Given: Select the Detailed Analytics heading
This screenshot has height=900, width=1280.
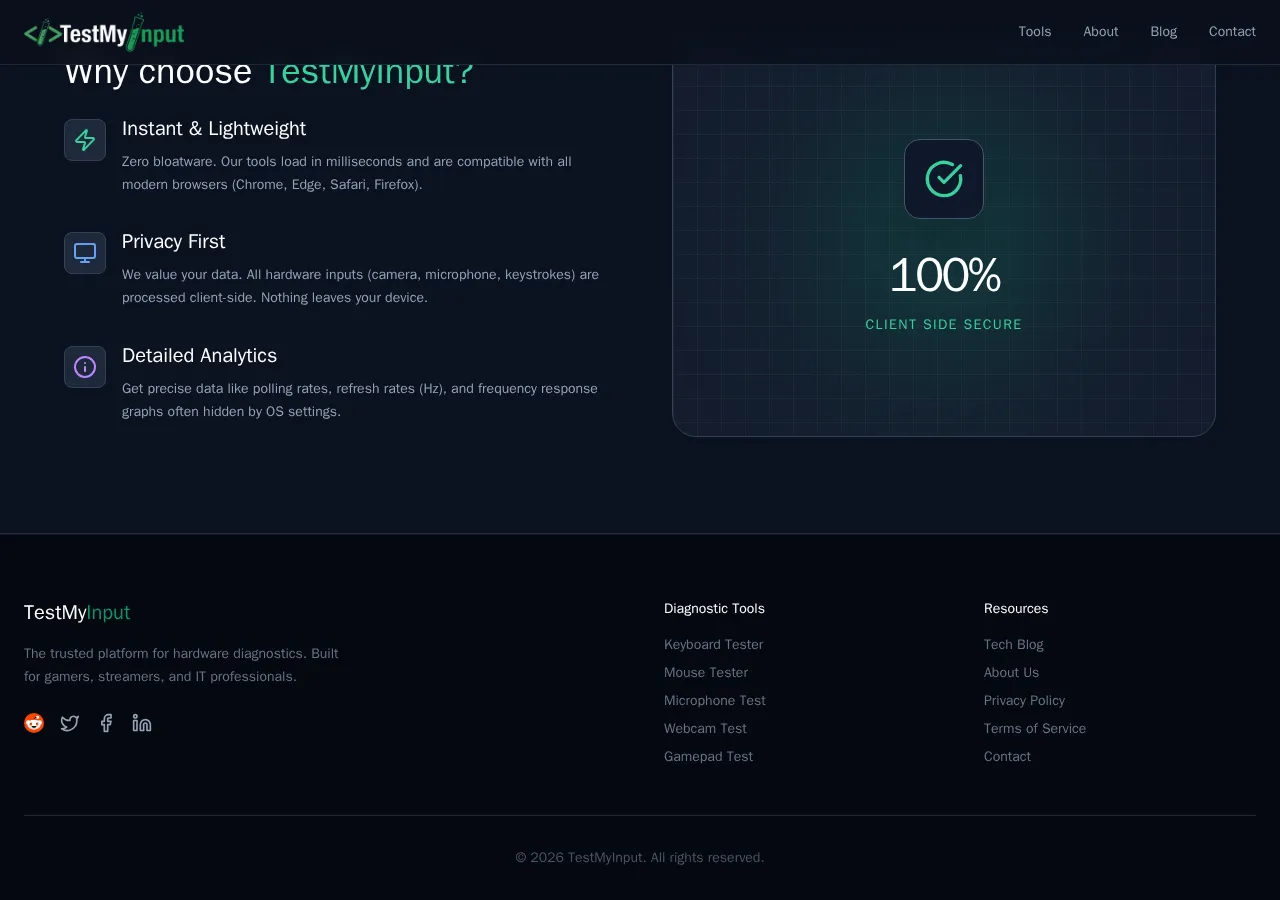Looking at the screenshot, I should (200, 356).
